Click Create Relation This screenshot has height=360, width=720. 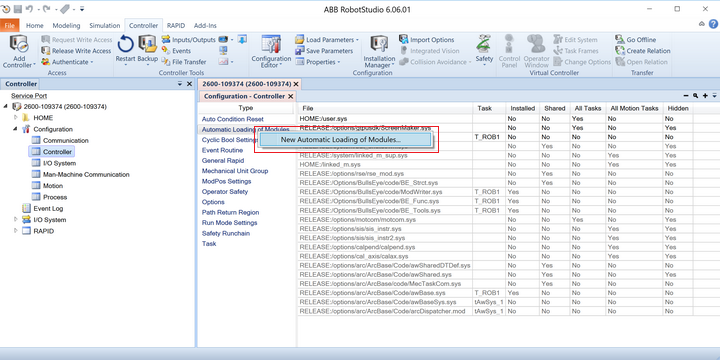point(643,51)
